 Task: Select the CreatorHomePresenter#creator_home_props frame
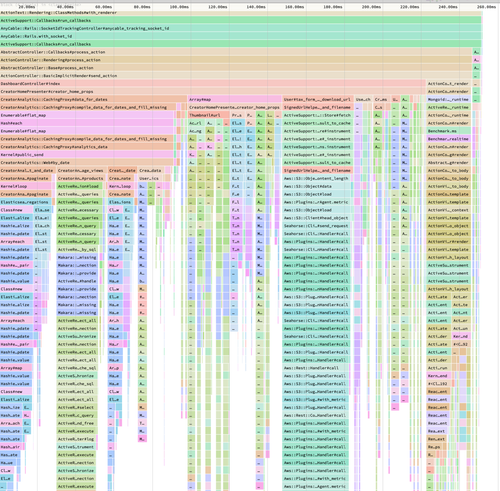point(213,92)
